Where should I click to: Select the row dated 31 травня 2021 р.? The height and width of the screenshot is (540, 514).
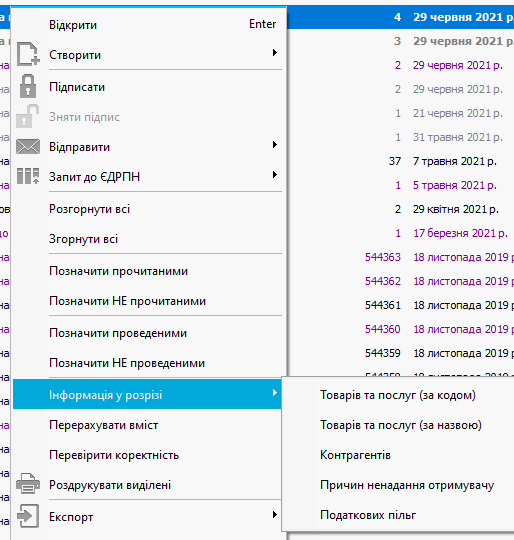coord(400,137)
